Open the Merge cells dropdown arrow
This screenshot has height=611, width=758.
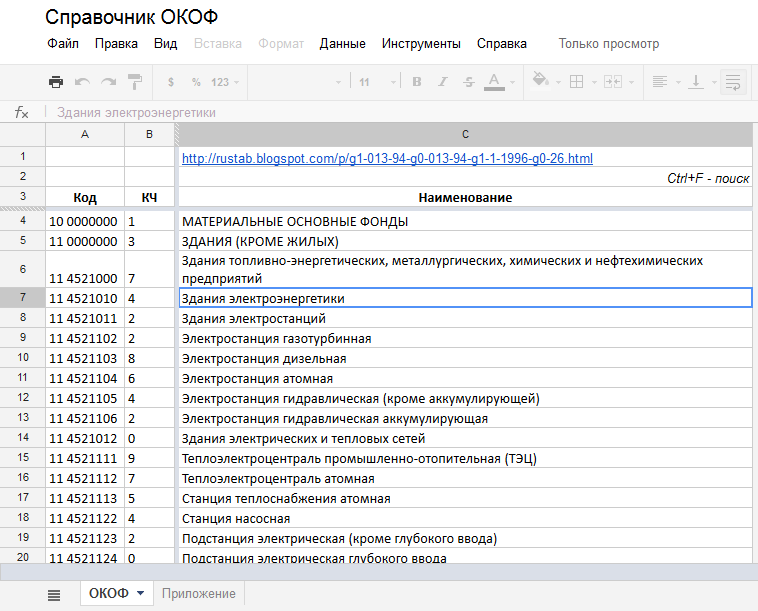point(631,83)
